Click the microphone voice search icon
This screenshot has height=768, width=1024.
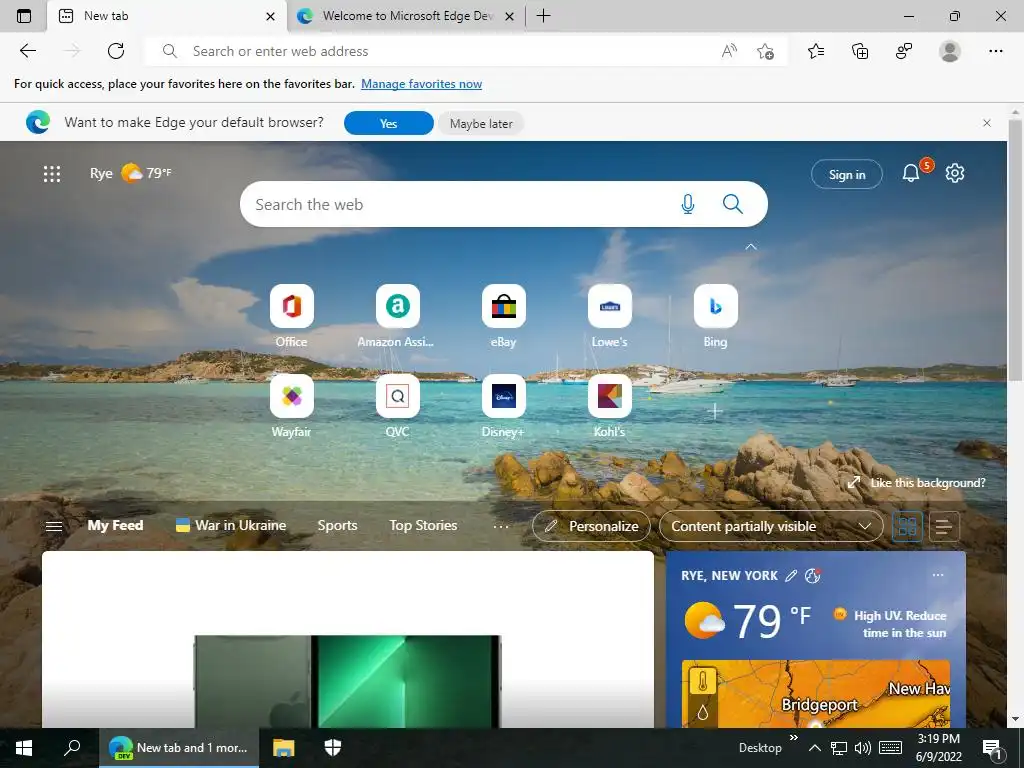688,204
